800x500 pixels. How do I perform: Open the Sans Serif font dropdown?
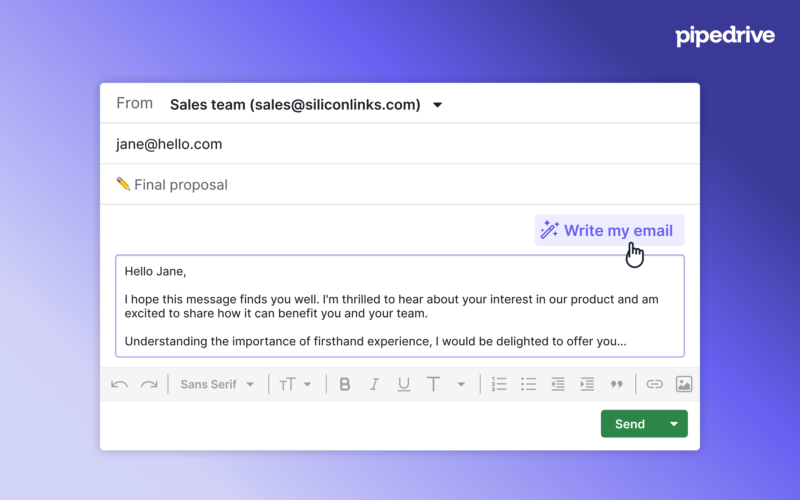point(217,384)
